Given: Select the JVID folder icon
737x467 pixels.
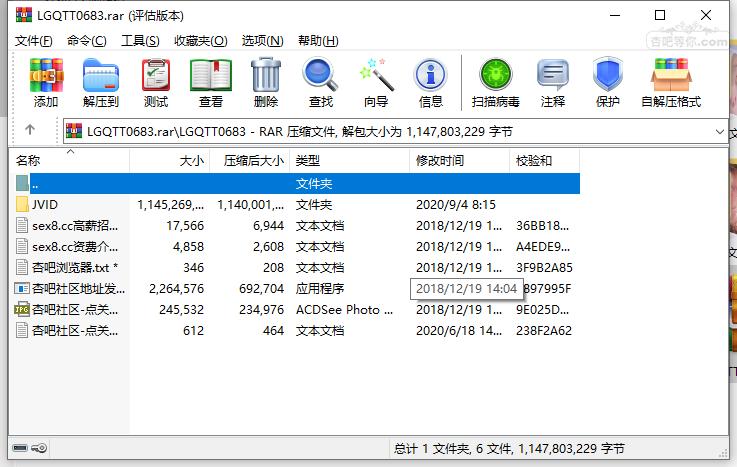Looking at the screenshot, I should point(22,204).
